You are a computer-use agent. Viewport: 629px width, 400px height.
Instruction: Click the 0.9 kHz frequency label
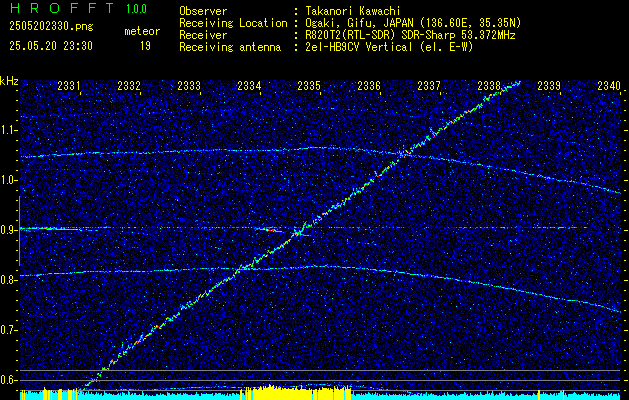8,230
